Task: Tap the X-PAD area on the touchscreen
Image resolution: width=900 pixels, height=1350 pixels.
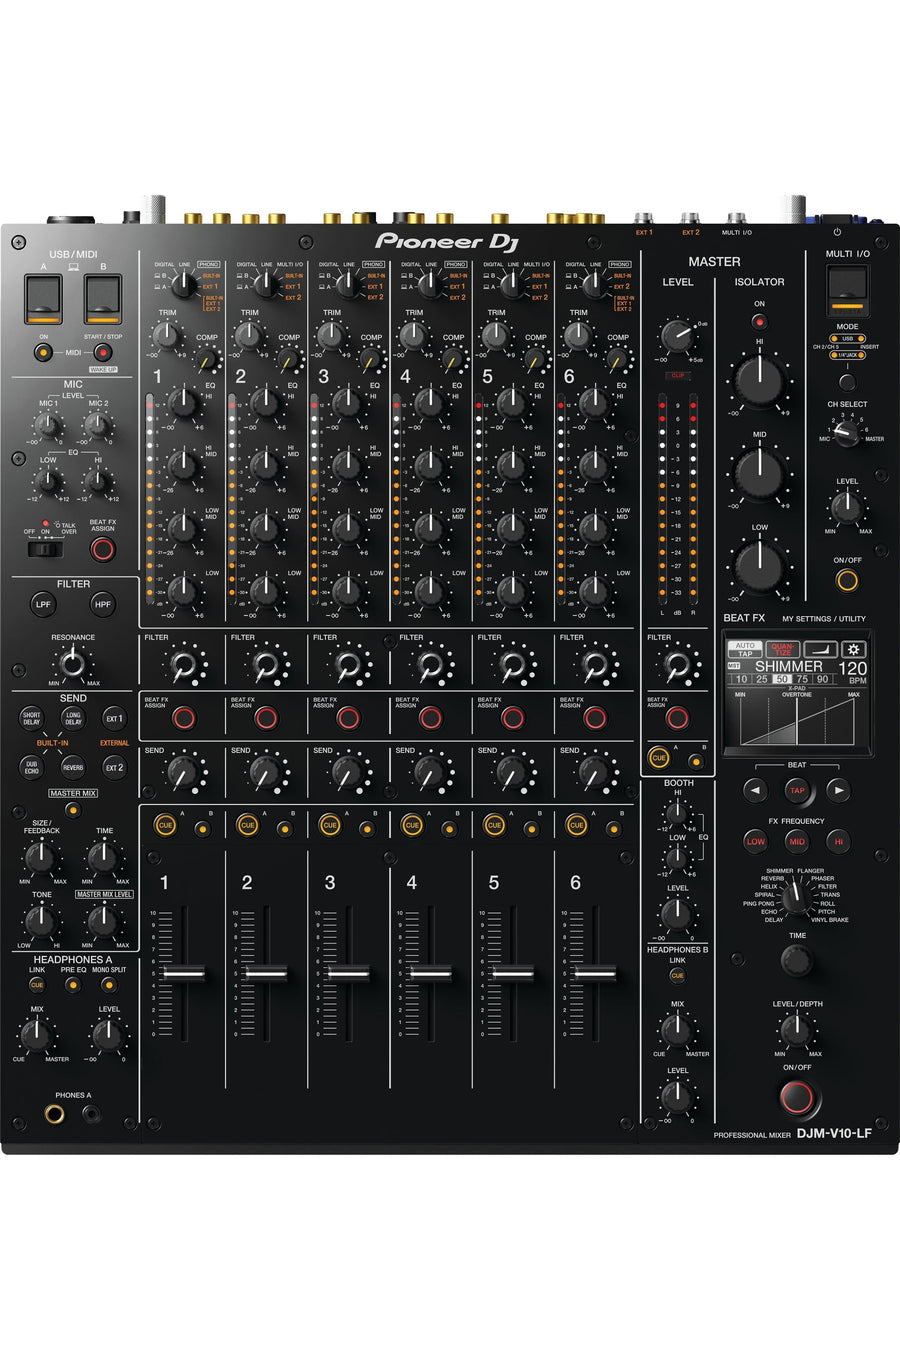Action: pos(797,722)
